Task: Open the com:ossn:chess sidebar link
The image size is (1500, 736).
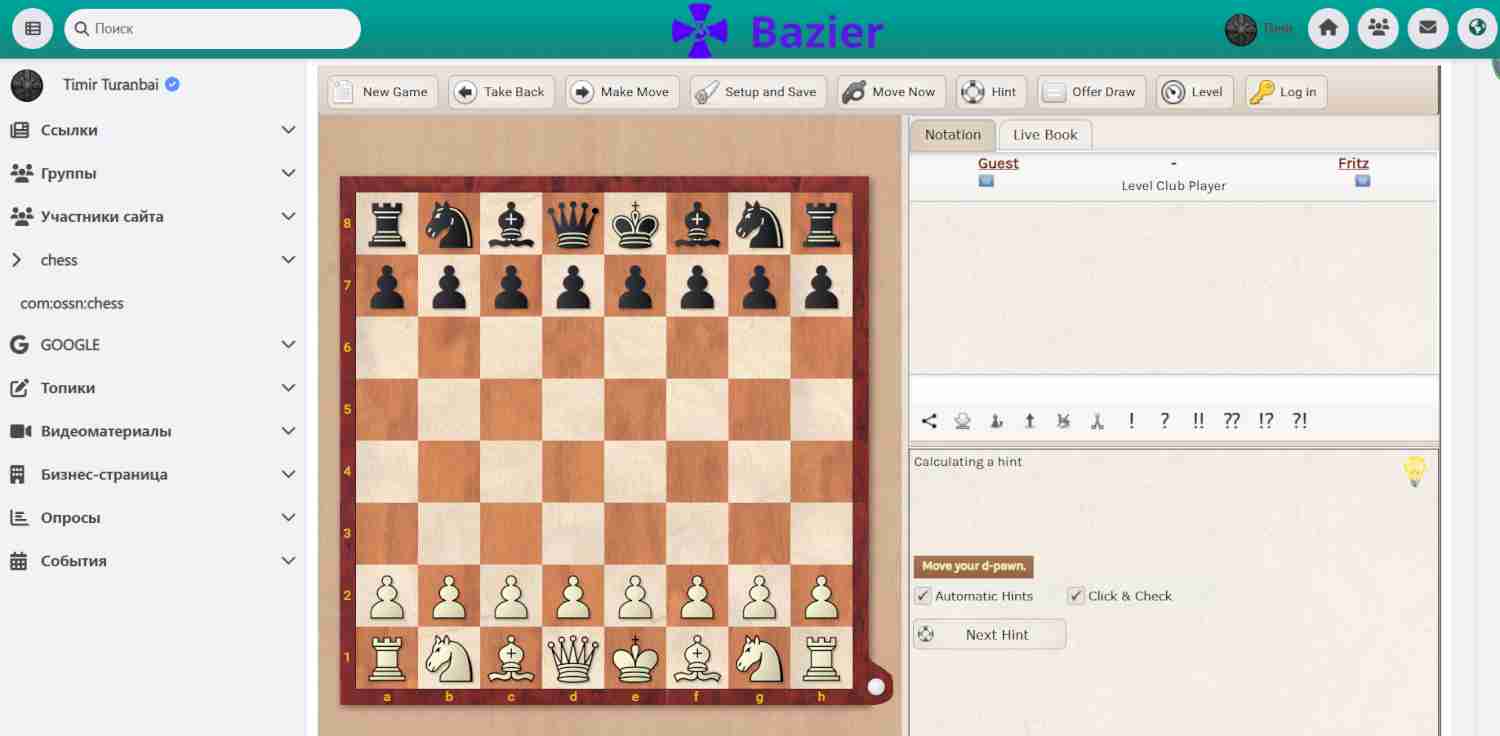Action: (x=72, y=303)
